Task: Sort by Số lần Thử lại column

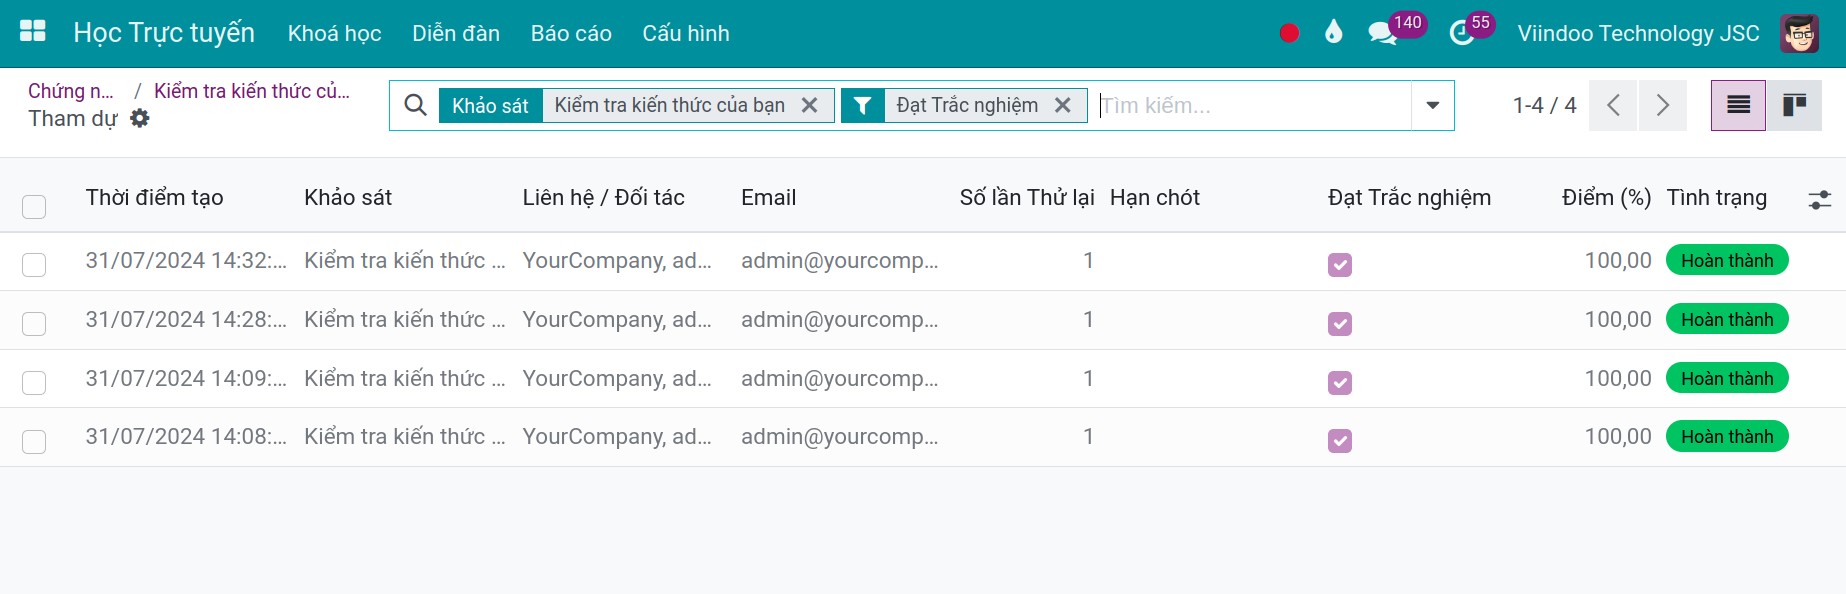Action: coord(1027,197)
